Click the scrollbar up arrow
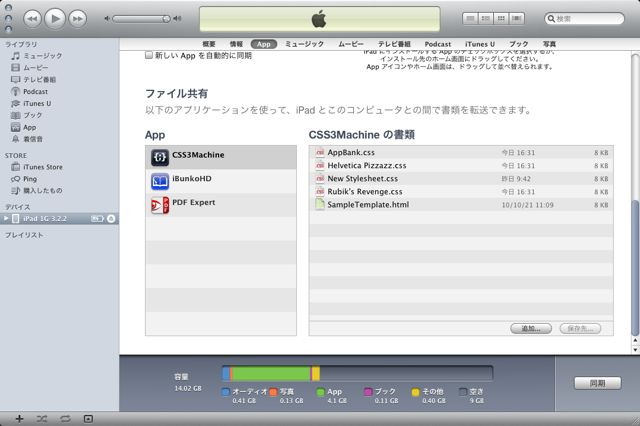Viewport: 640px width, 426px height. 635,340
